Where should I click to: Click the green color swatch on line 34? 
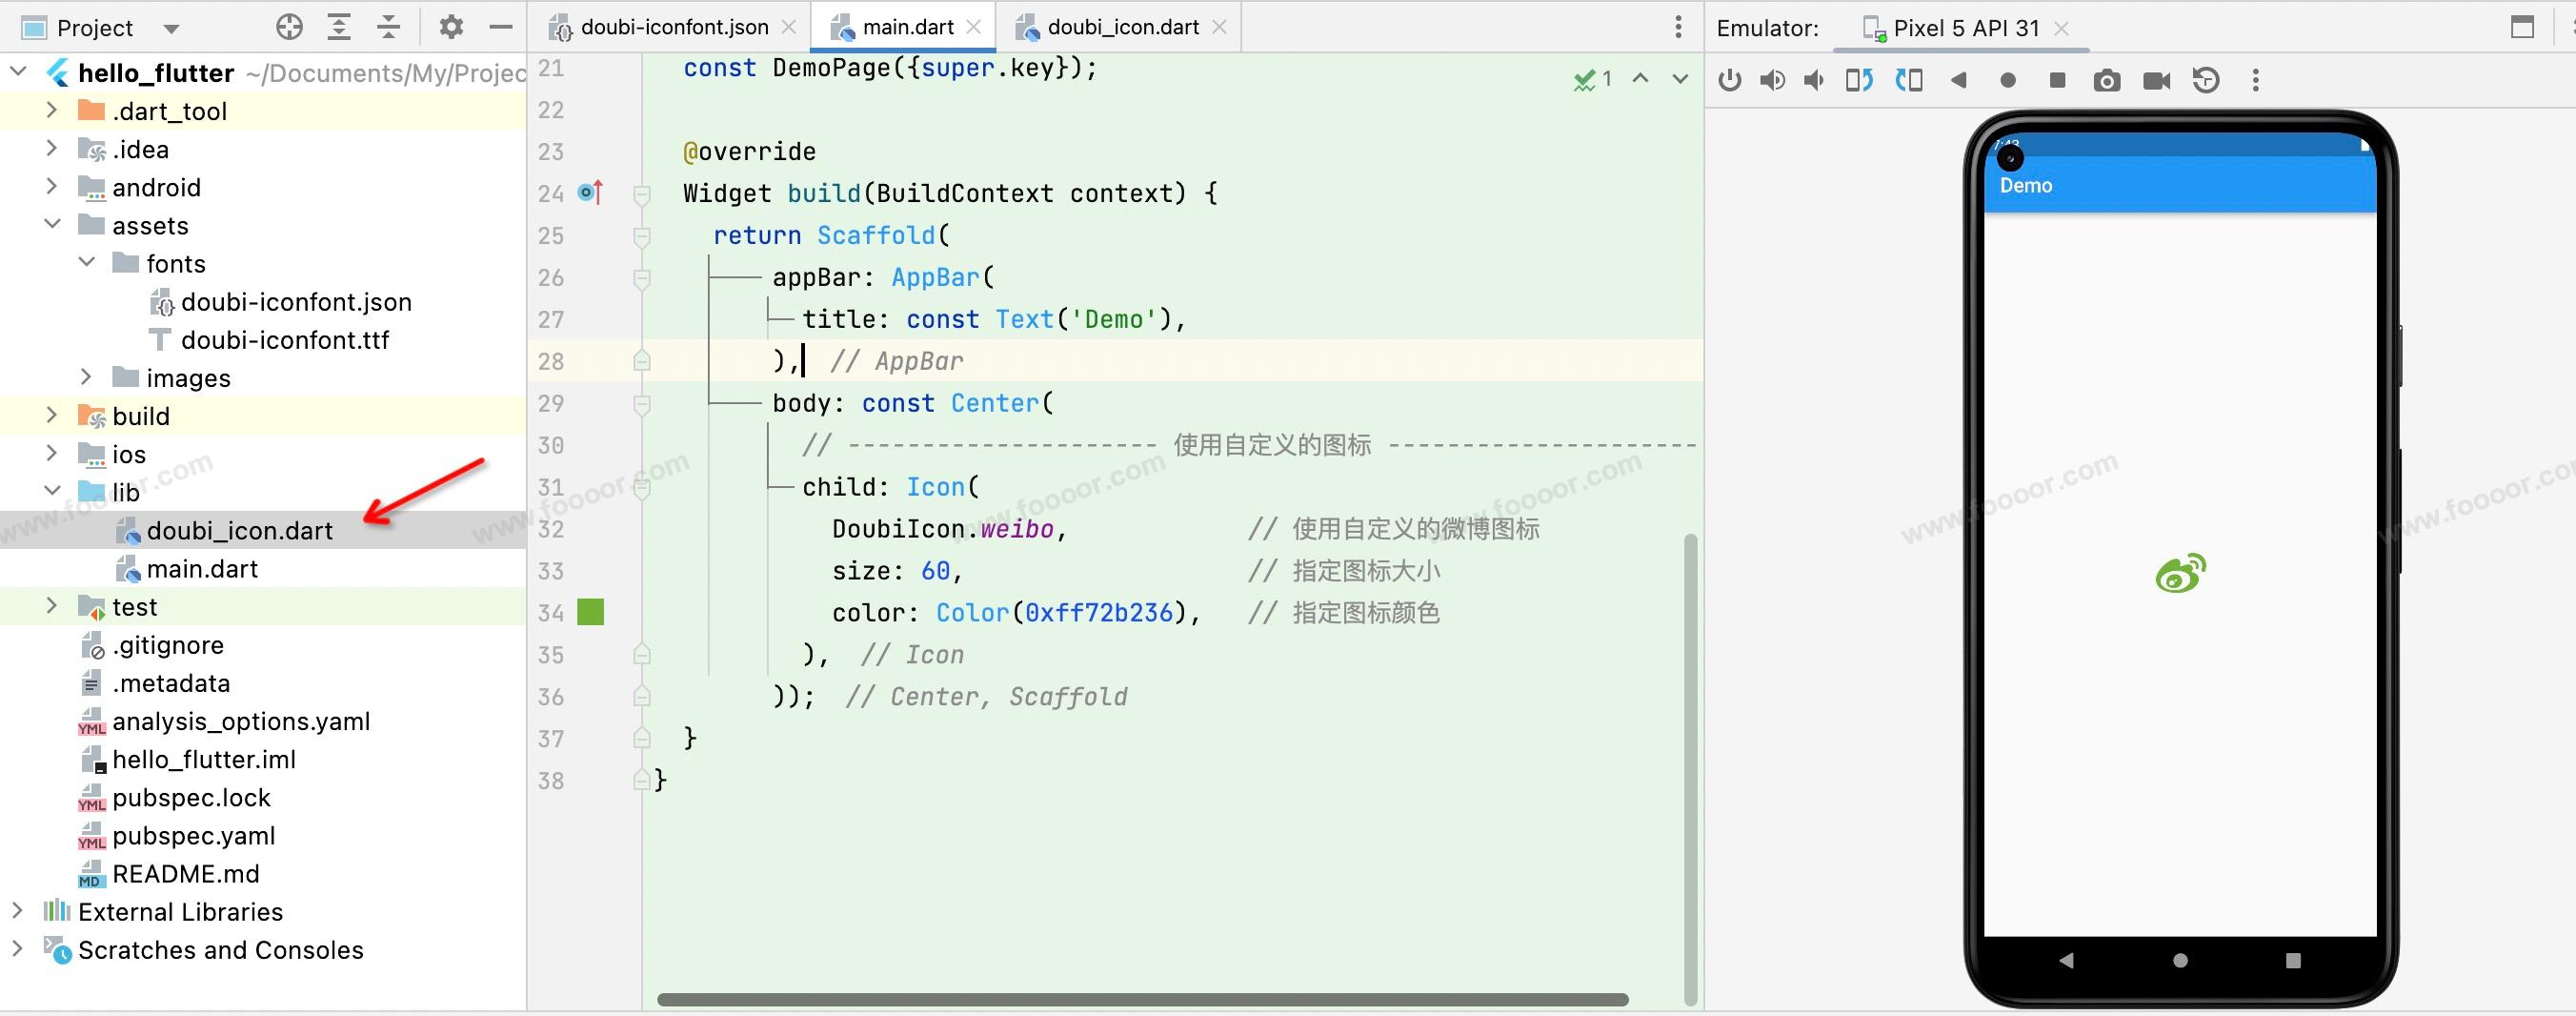590,612
